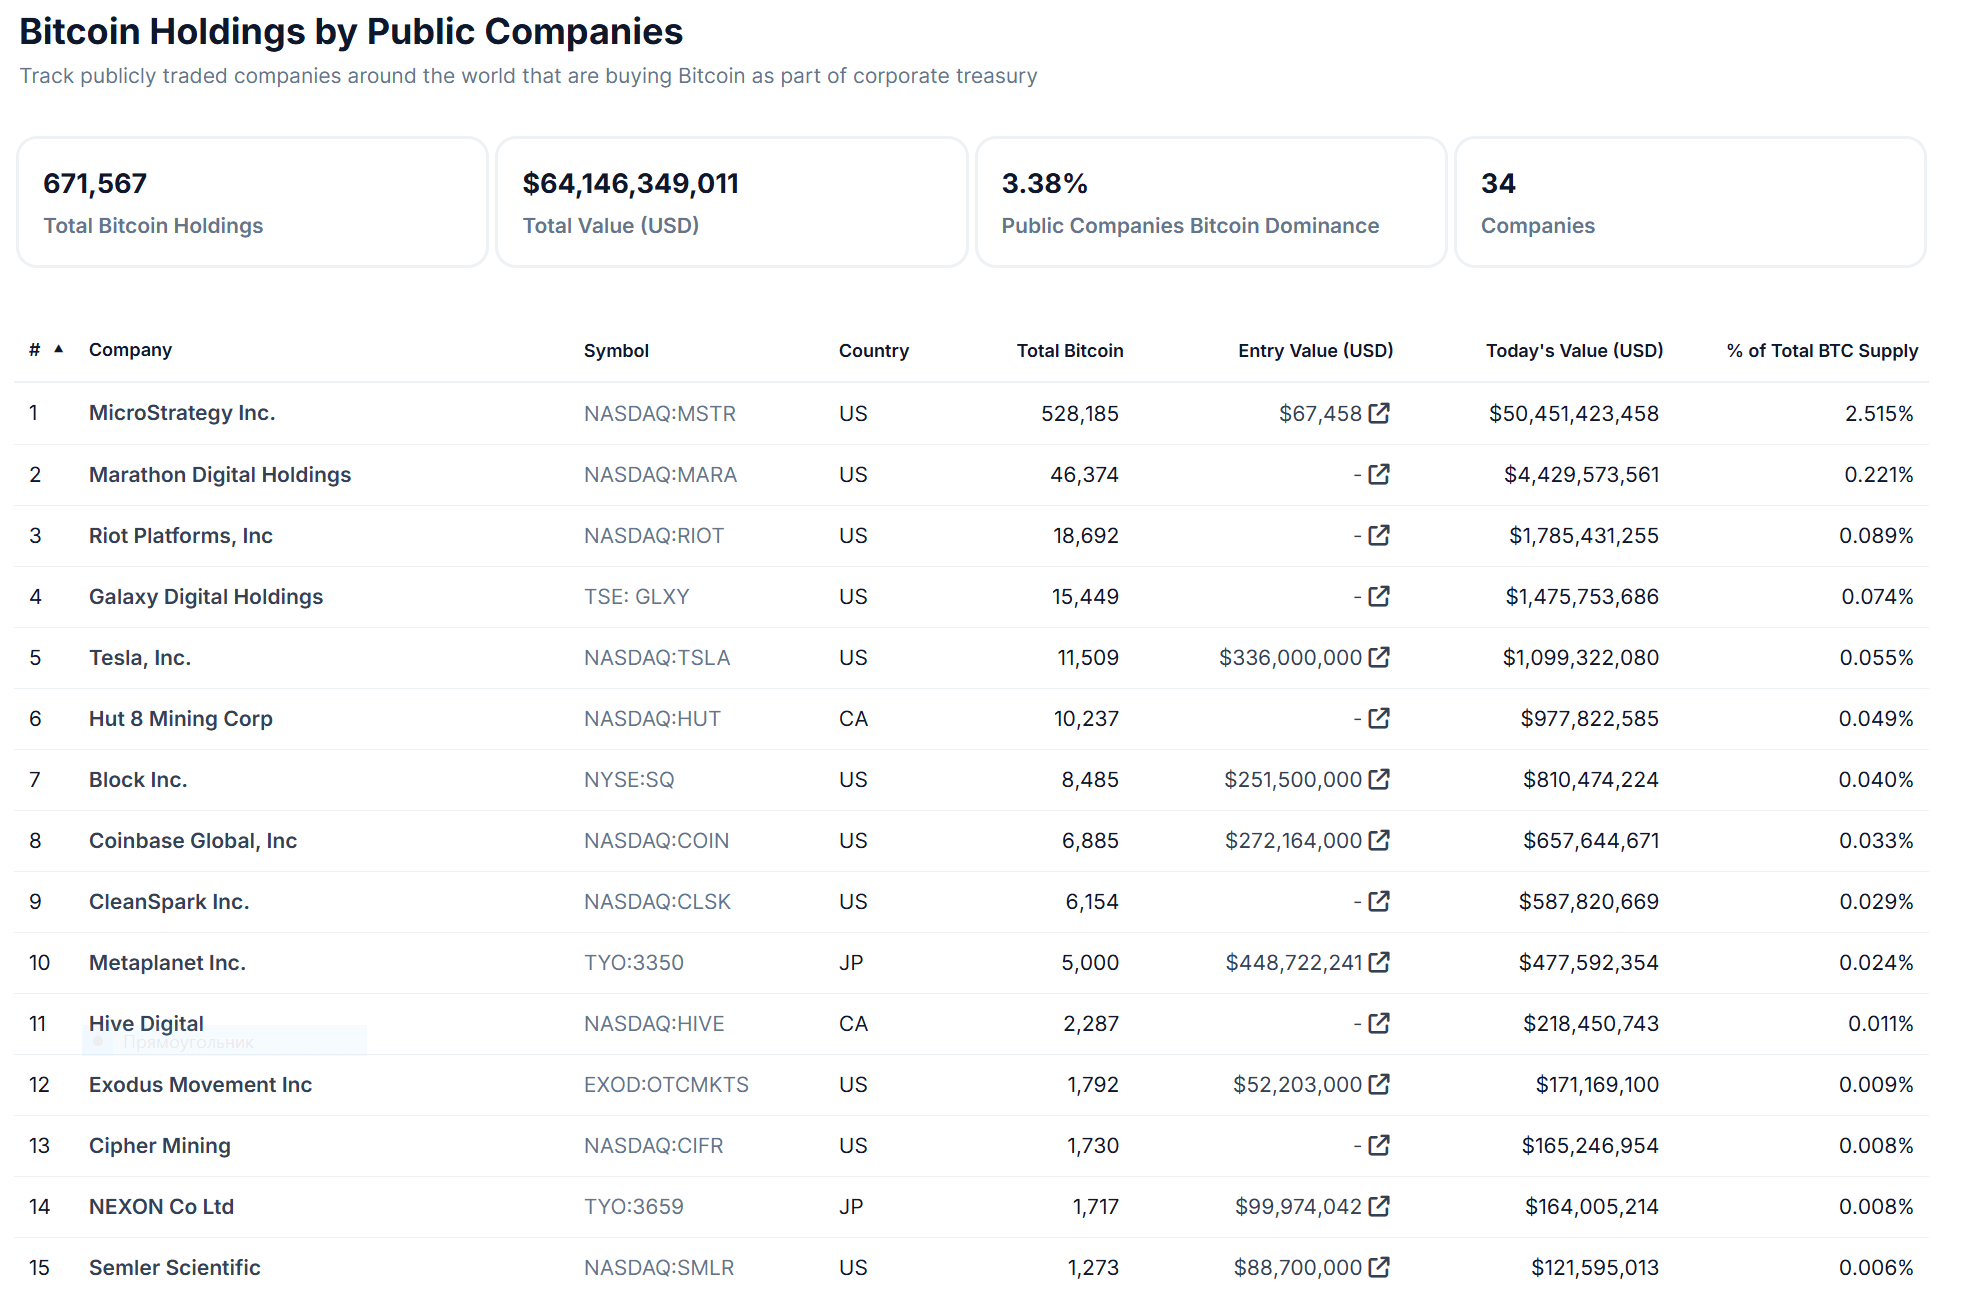Select the Total Bitcoin Holdings stat card
The image size is (1988, 1298).
252,202
